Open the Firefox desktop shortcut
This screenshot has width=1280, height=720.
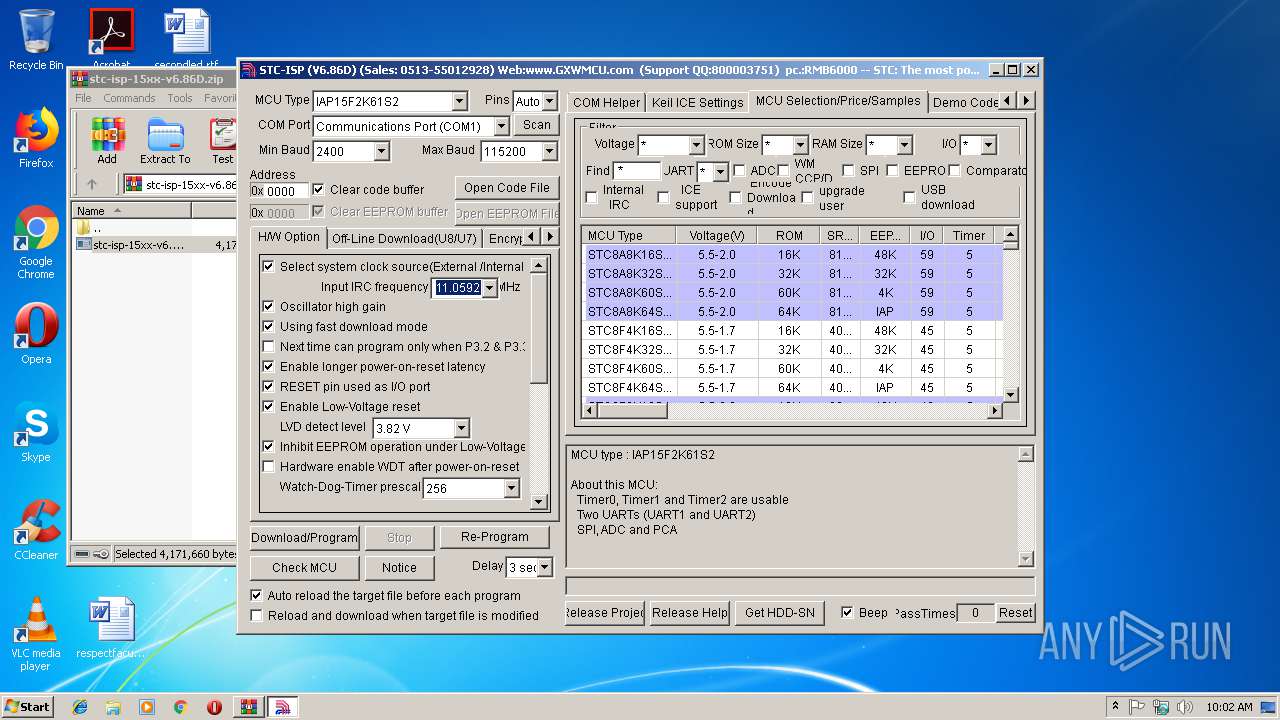click(x=36, y=138)
